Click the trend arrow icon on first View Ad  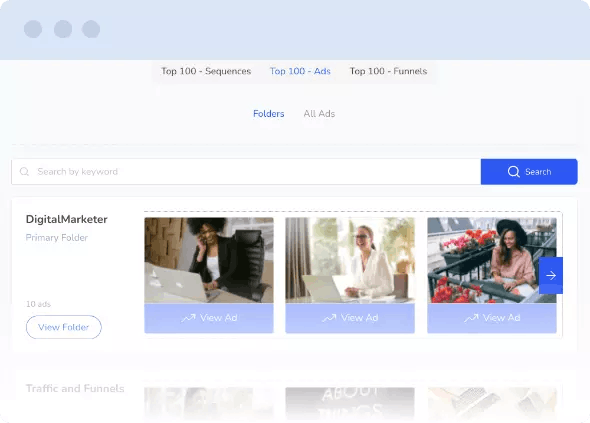pos(189,318)
